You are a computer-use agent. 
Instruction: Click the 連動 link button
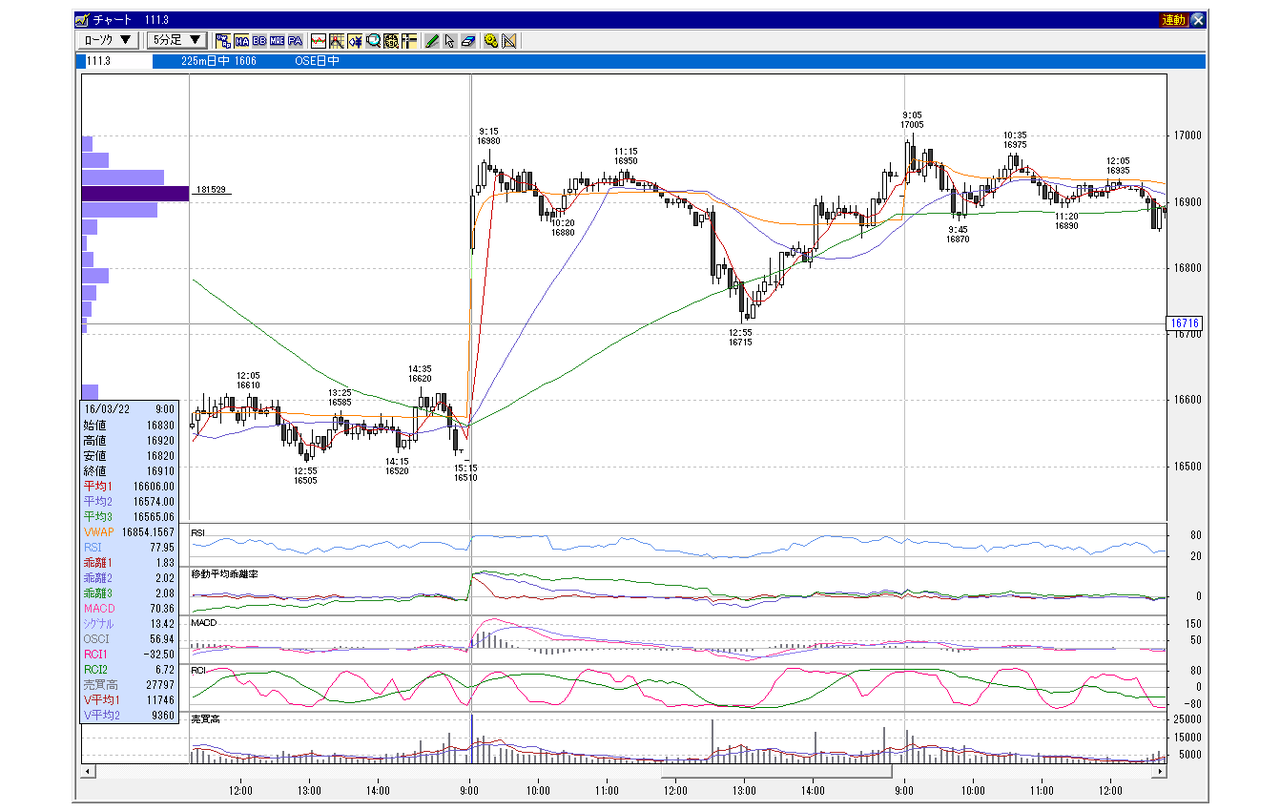(1174, 19)
